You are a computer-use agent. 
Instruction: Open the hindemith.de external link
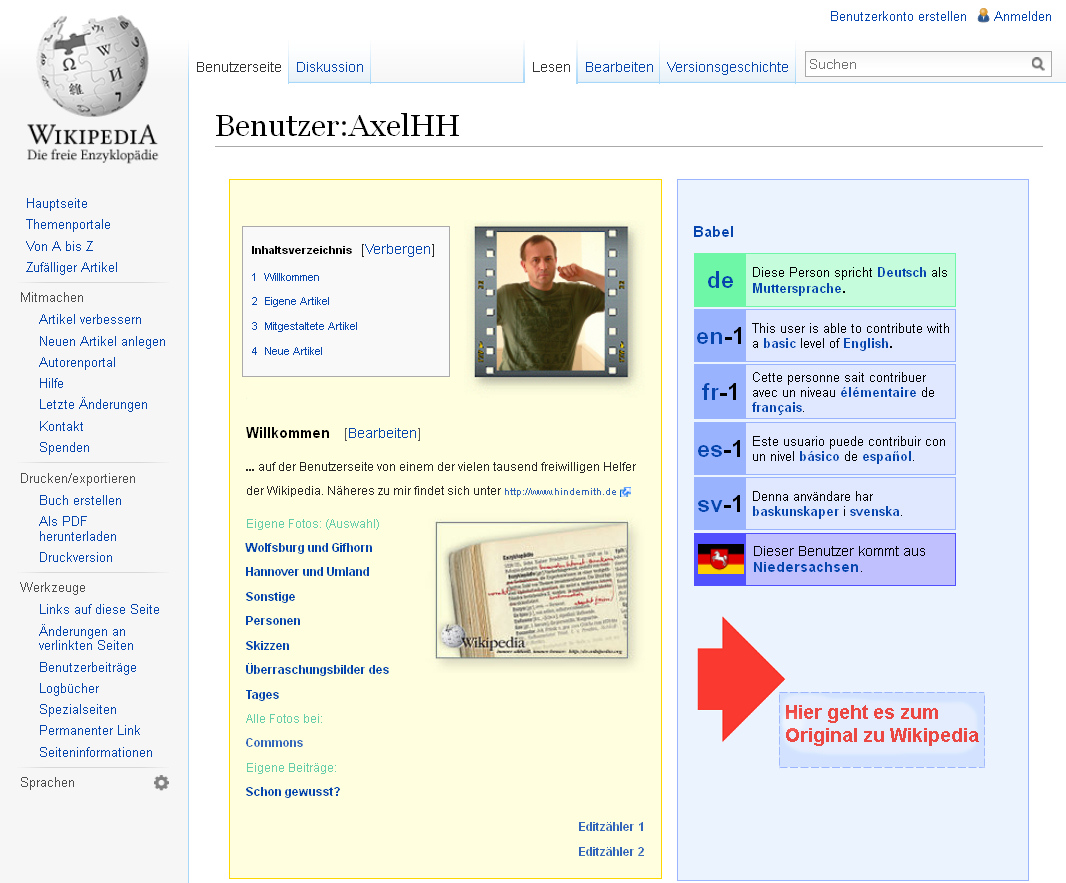click(560, 491)
